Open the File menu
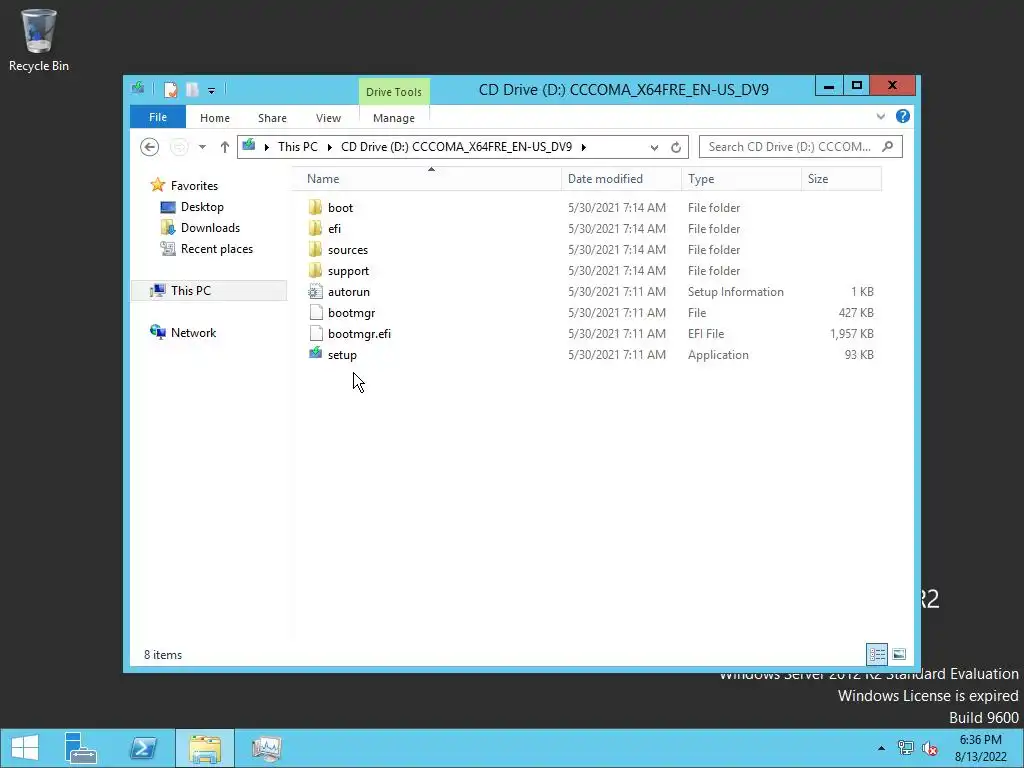 (x=157, y=118)
